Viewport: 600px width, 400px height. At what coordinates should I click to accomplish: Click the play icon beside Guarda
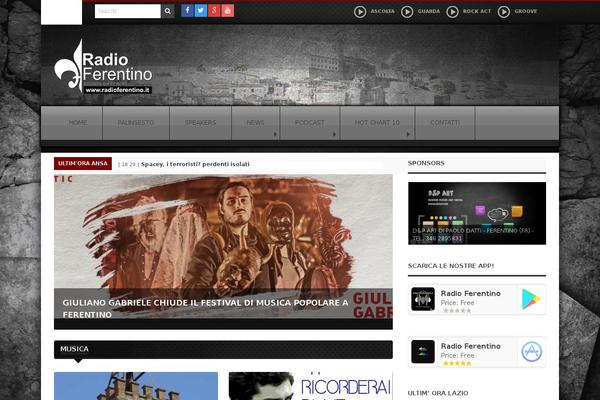pyautogui.click(x=407, y=12)
